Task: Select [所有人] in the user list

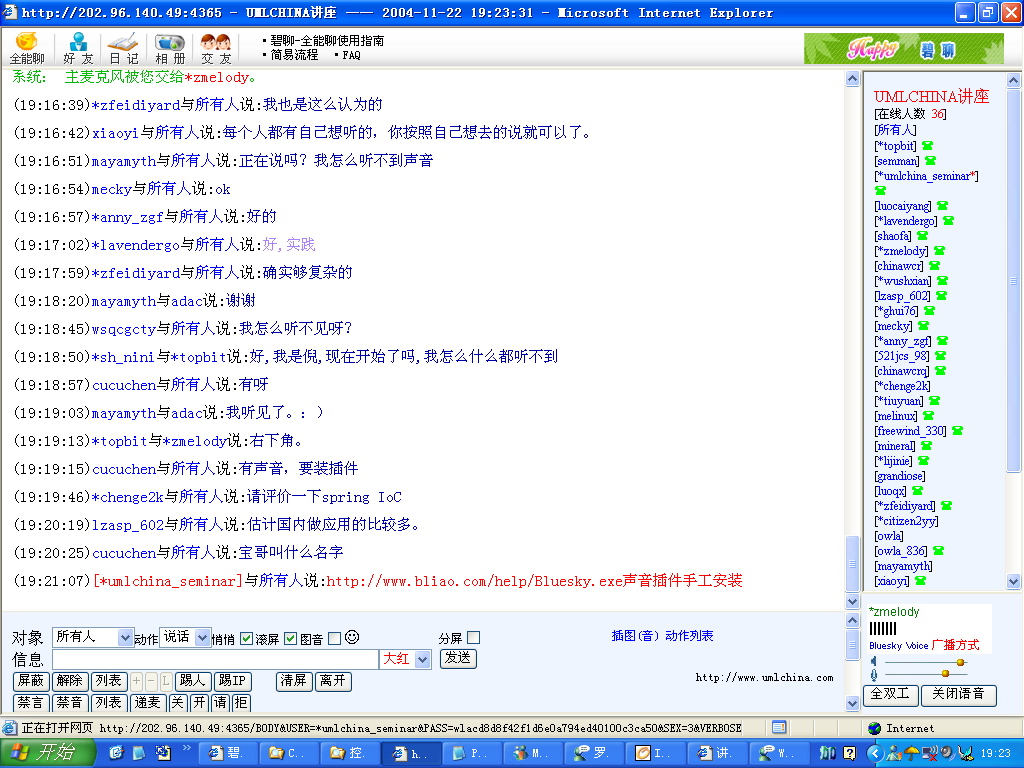Action: 895,130
